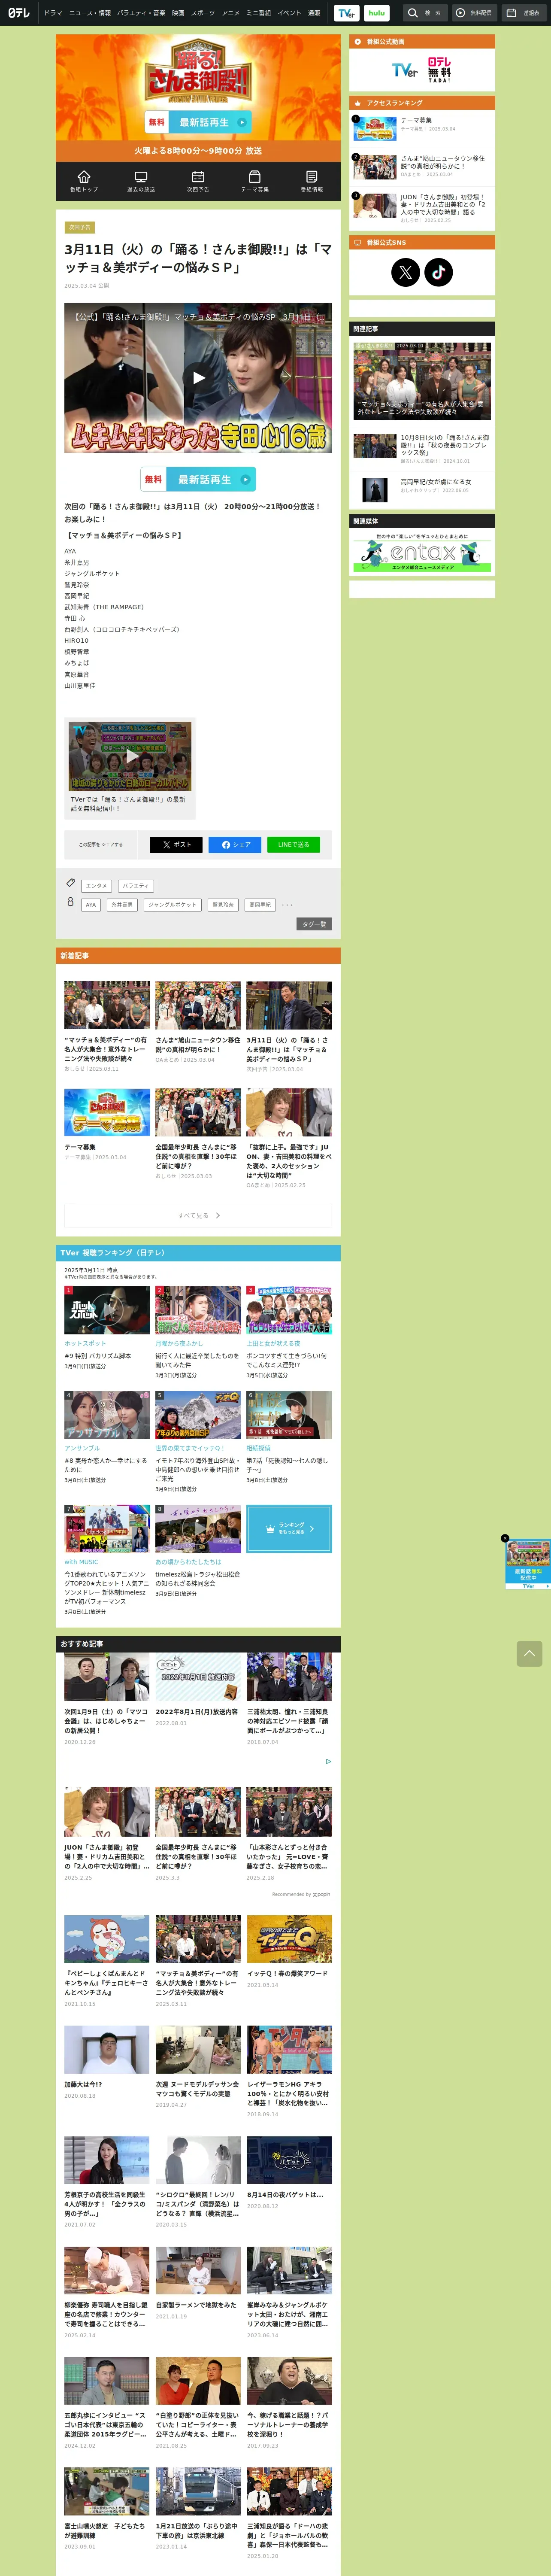Viewport: 551px width, 2576px height.
Task: Play the TVer promo video thumbnail
Action: [x=130, y=756]
